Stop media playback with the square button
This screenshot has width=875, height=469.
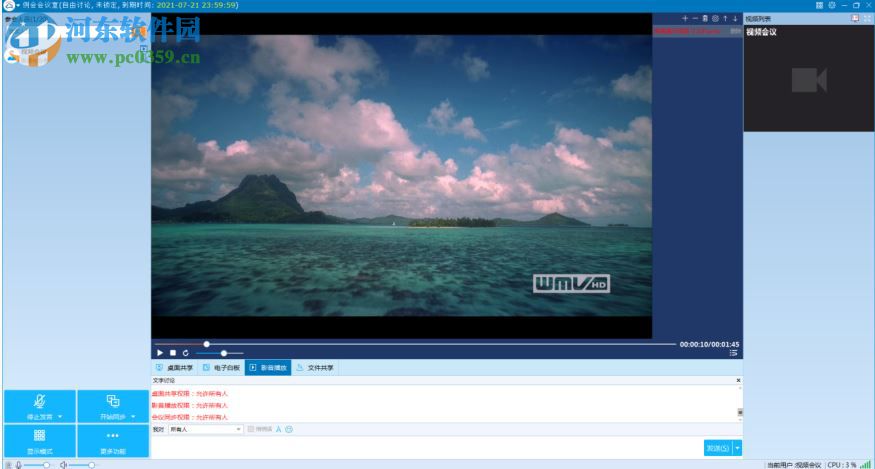(173, 353)
